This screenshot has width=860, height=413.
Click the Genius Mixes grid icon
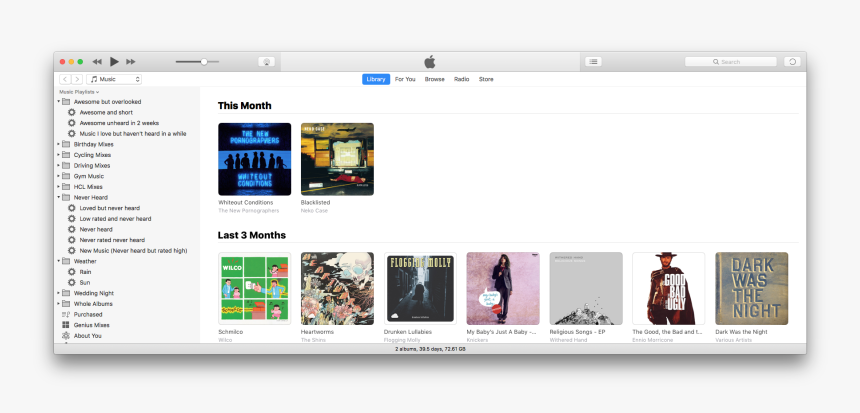[x=66, y=325]
